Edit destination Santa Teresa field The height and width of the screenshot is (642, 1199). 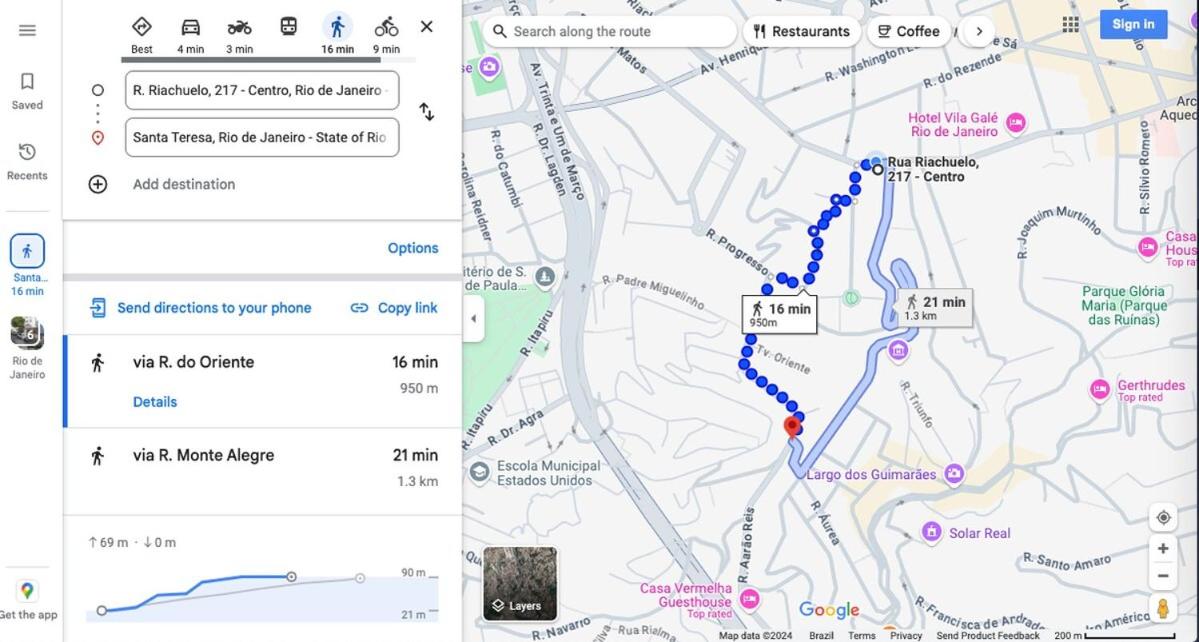[262, 138]
